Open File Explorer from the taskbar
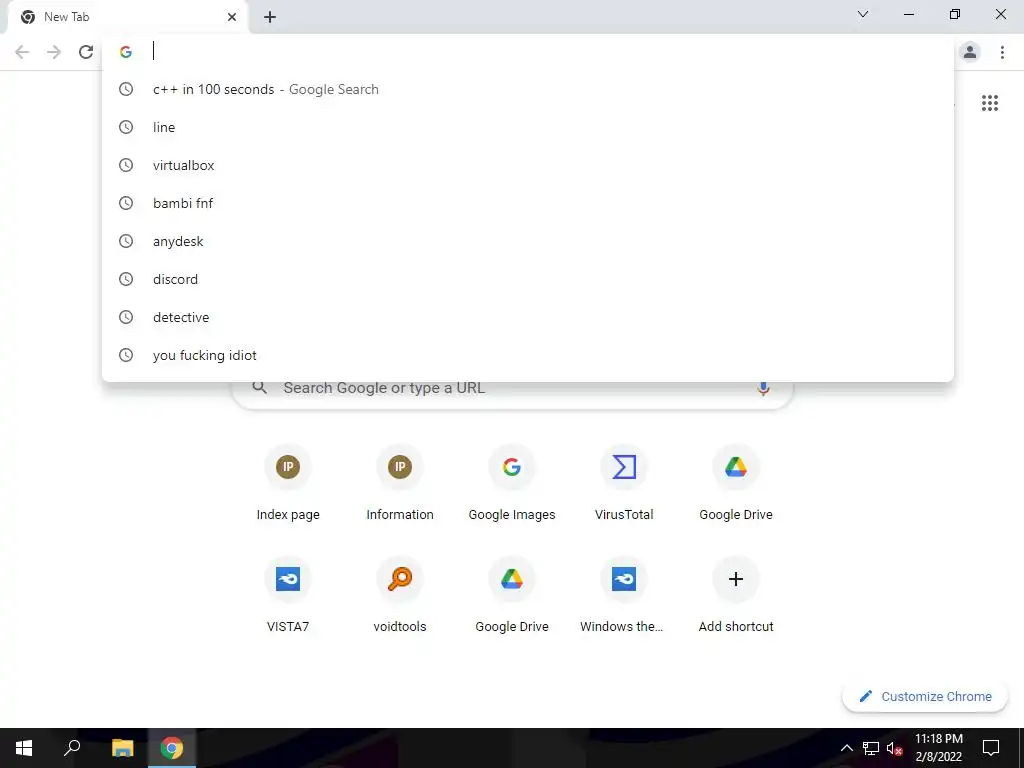Image resolution: width=1024 pixels, height=768 pixels. point(122,748)
